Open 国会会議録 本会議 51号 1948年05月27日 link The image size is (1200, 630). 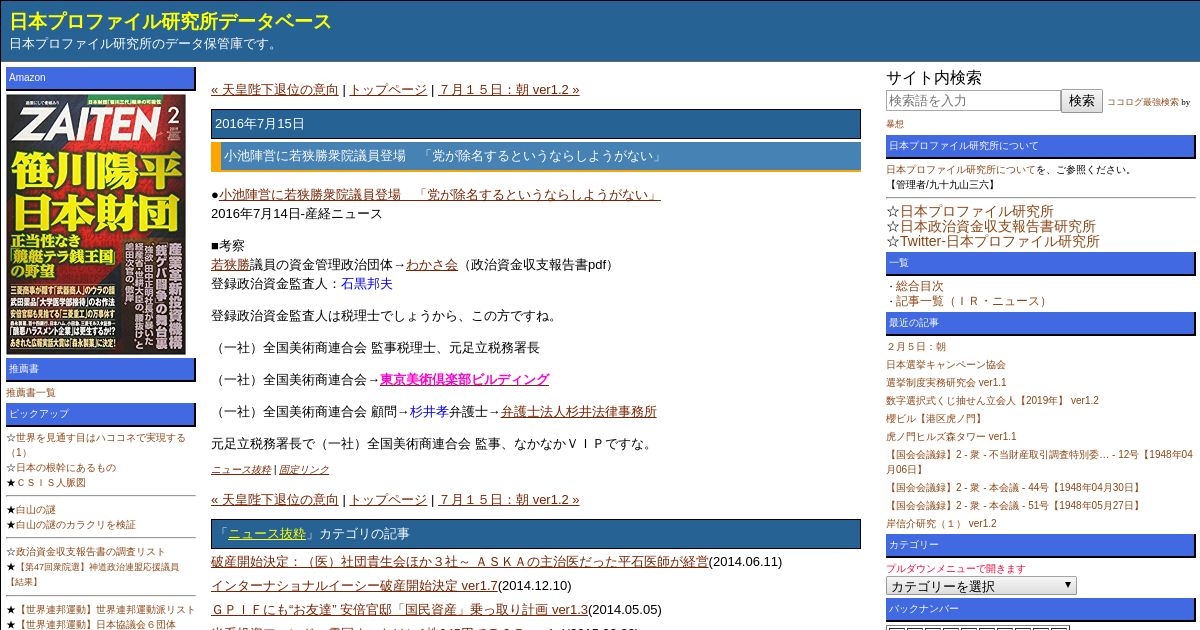(x=1014, y=506)
